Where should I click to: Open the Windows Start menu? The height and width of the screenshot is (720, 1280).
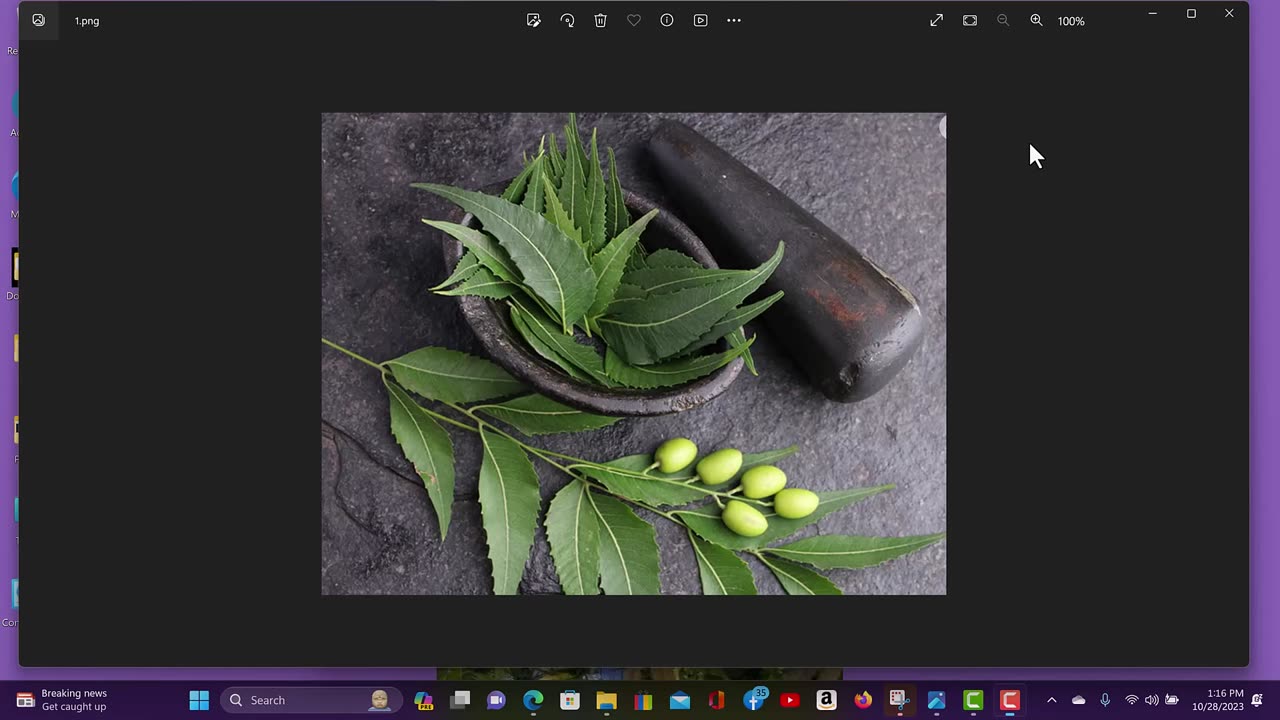coord(199,700)
